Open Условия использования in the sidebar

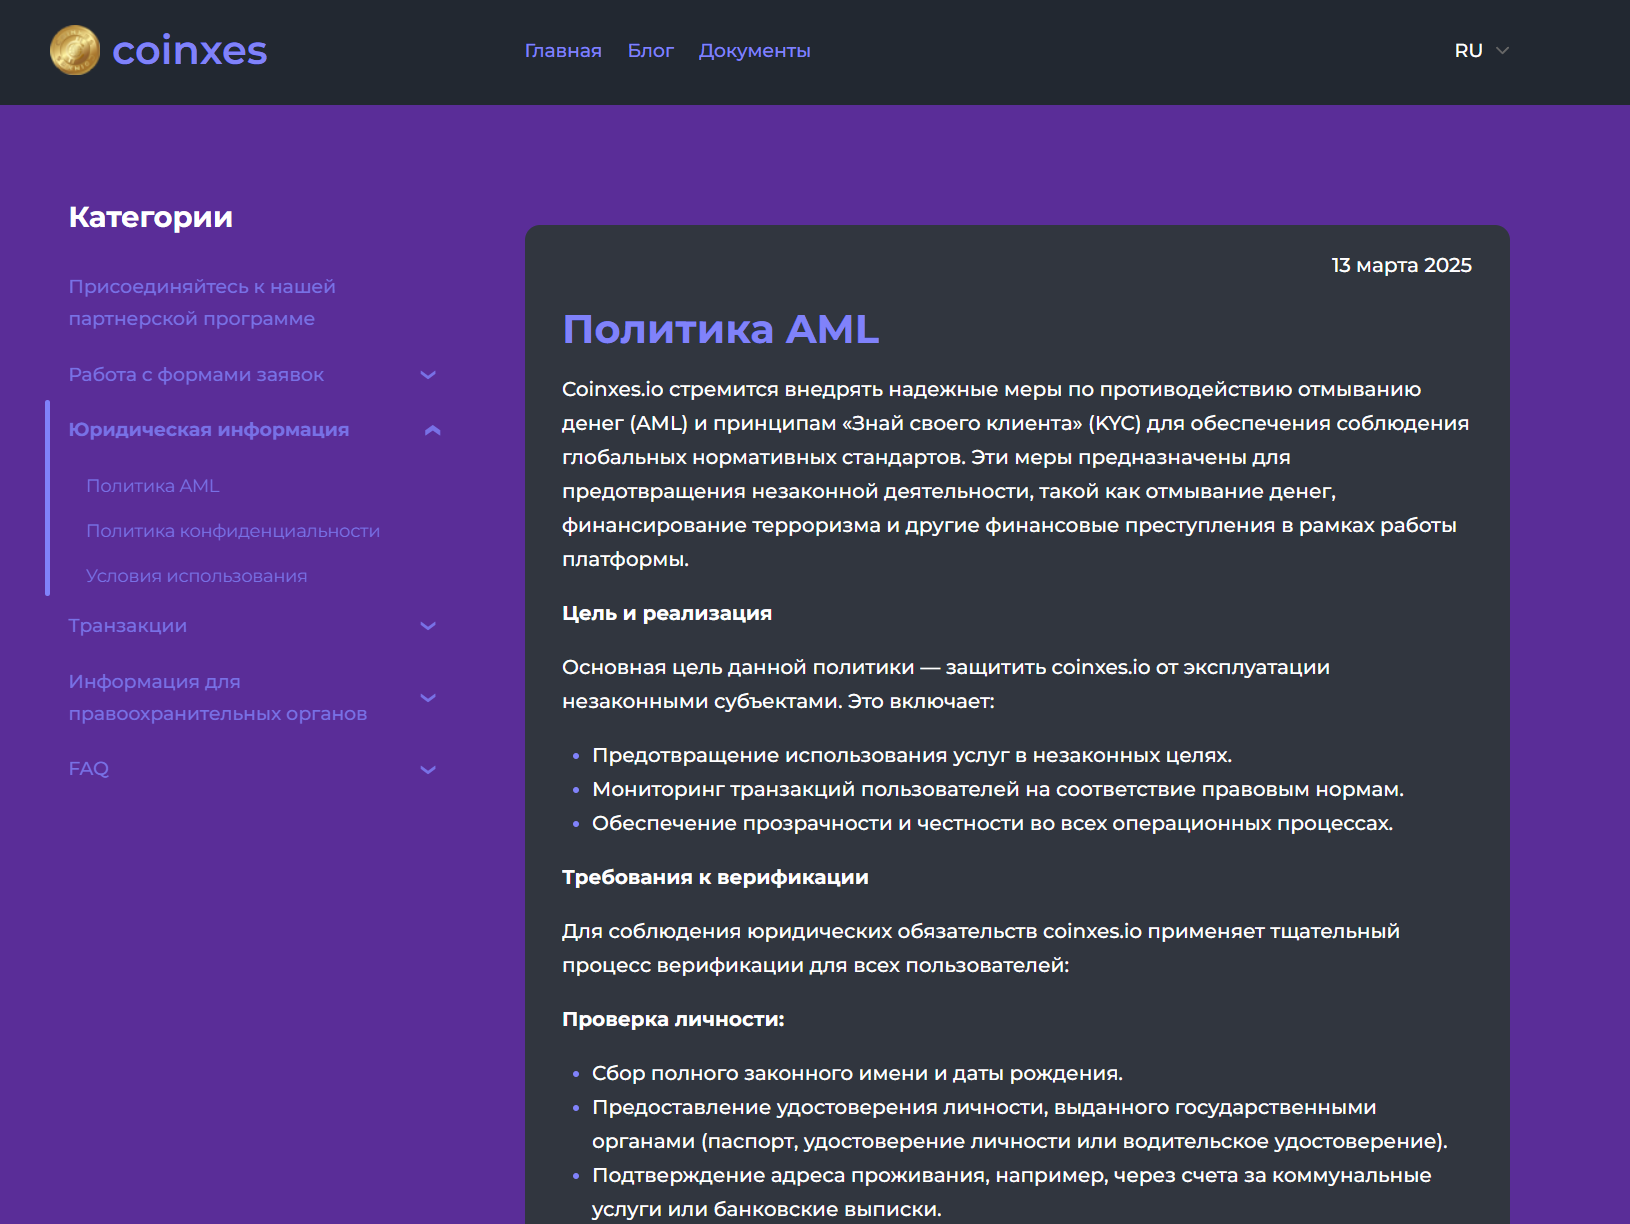click(x=197, y=576)
